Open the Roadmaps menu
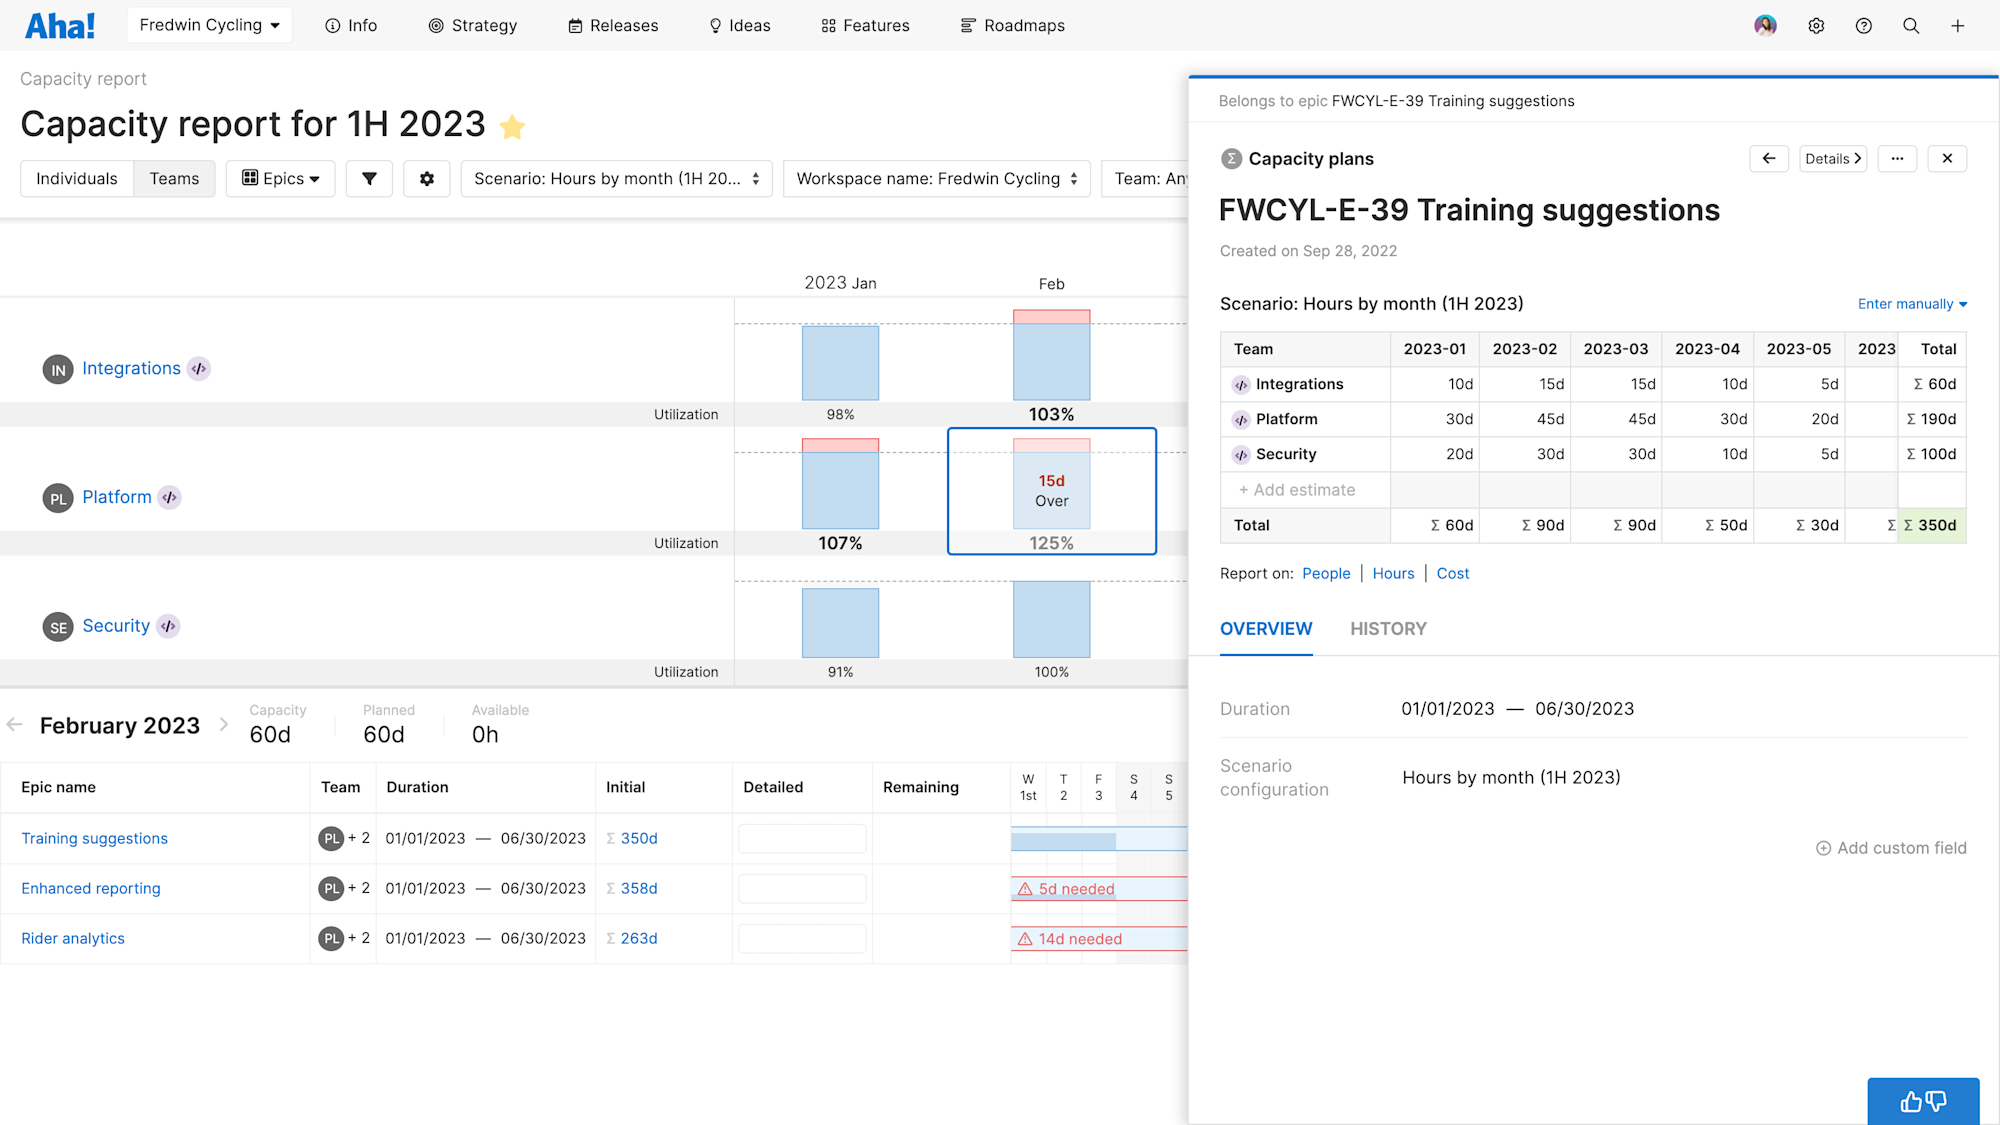The height and width of the screenshot is (1125, 2000). (x=1012, y=25)
